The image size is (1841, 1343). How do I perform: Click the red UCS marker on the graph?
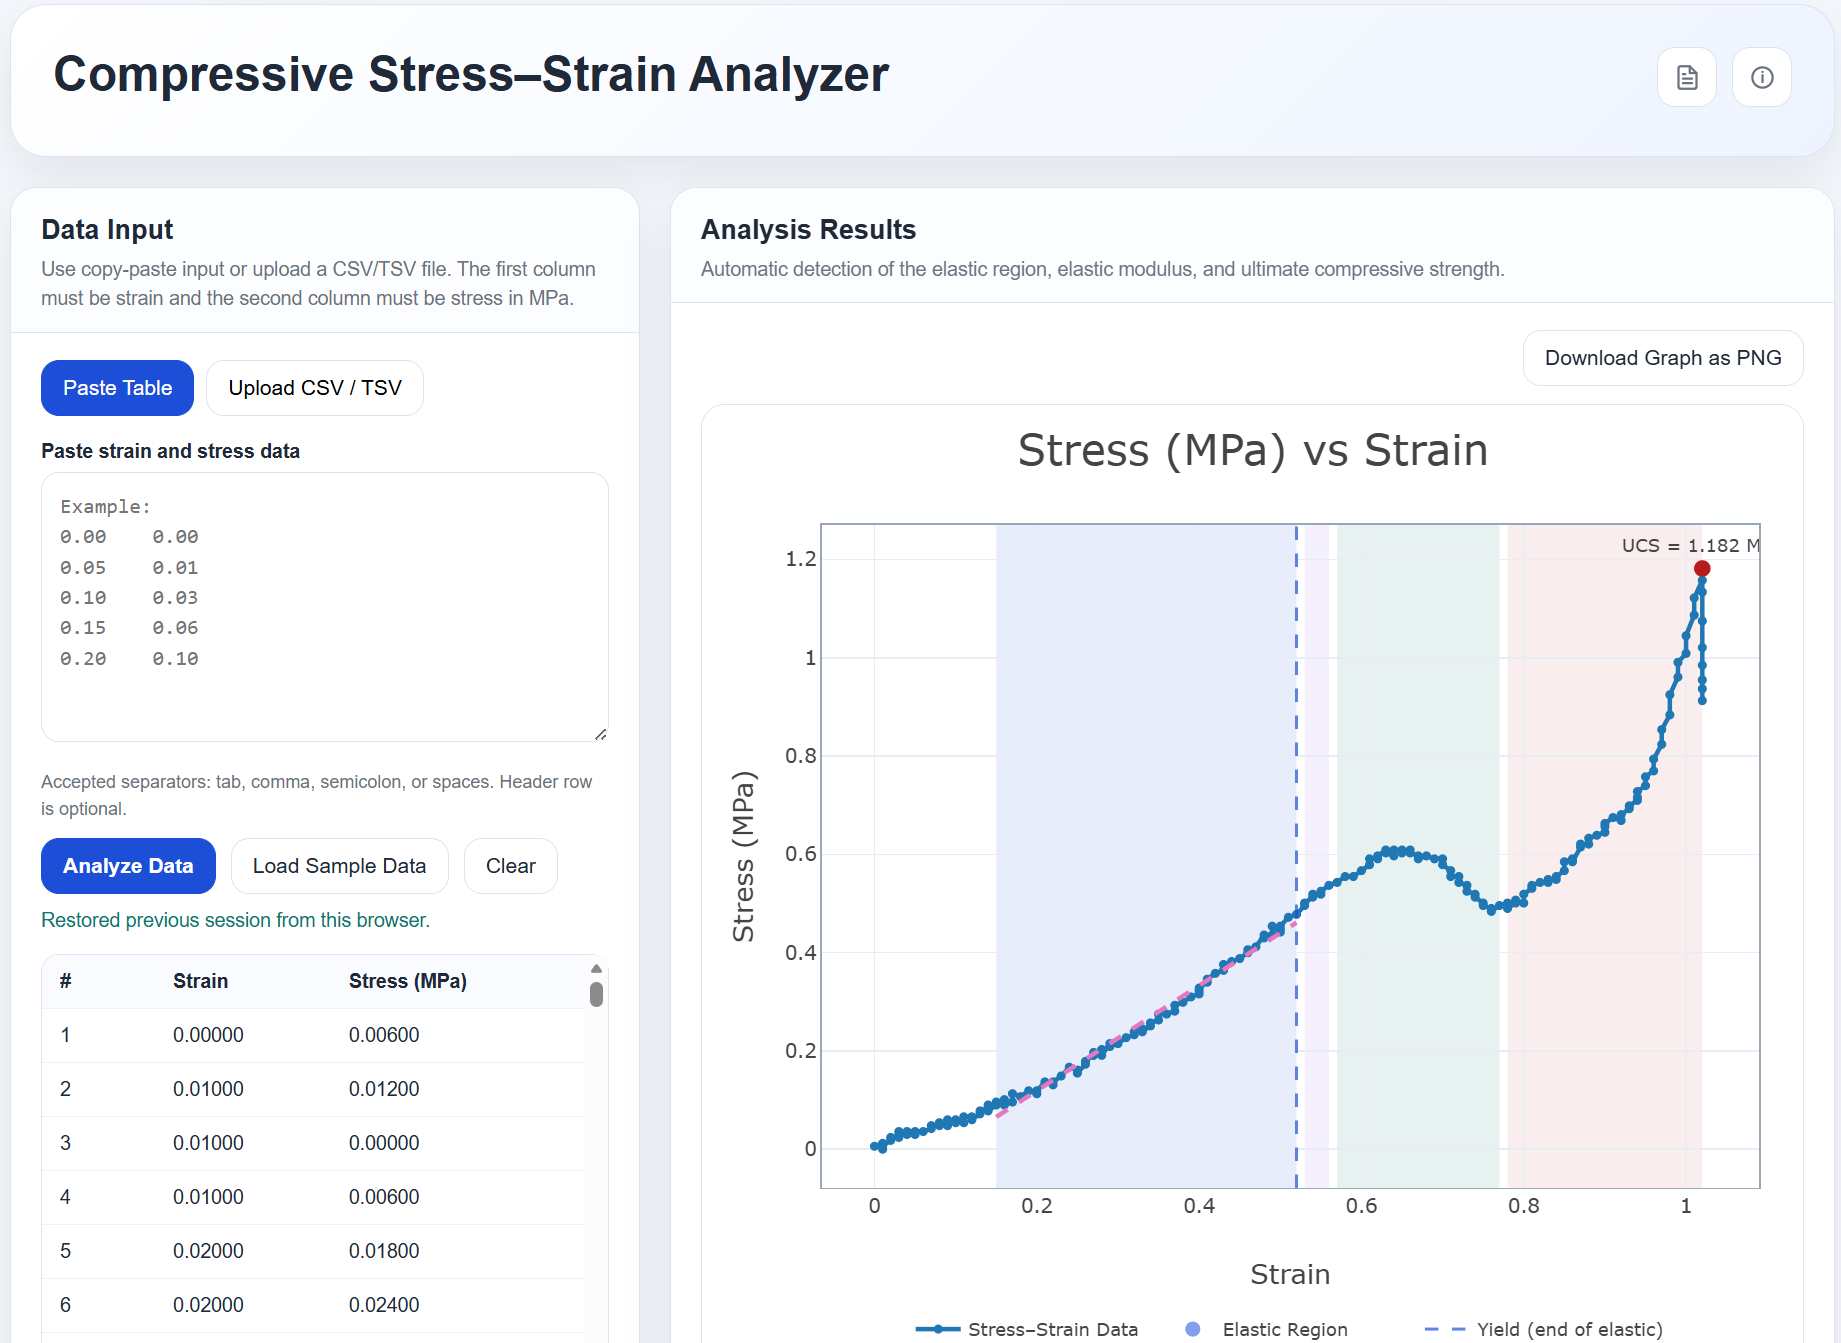point(1701,568)
